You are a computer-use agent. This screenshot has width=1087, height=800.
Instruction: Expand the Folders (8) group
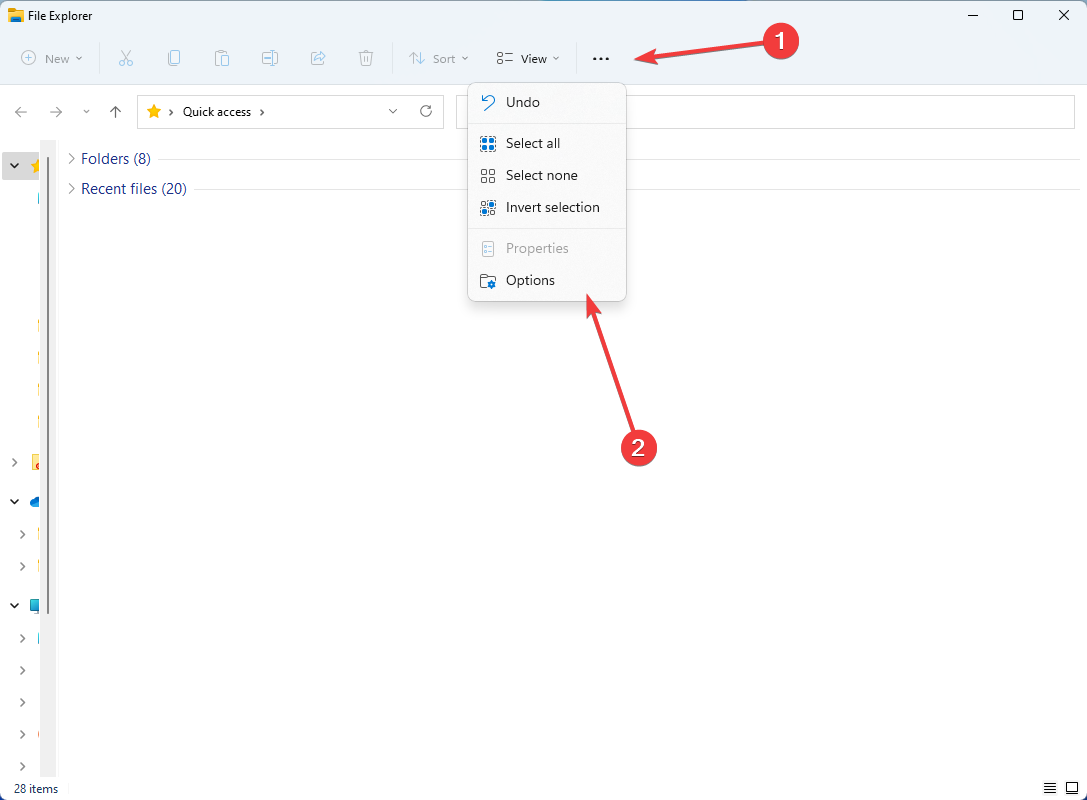pos(71,159)
